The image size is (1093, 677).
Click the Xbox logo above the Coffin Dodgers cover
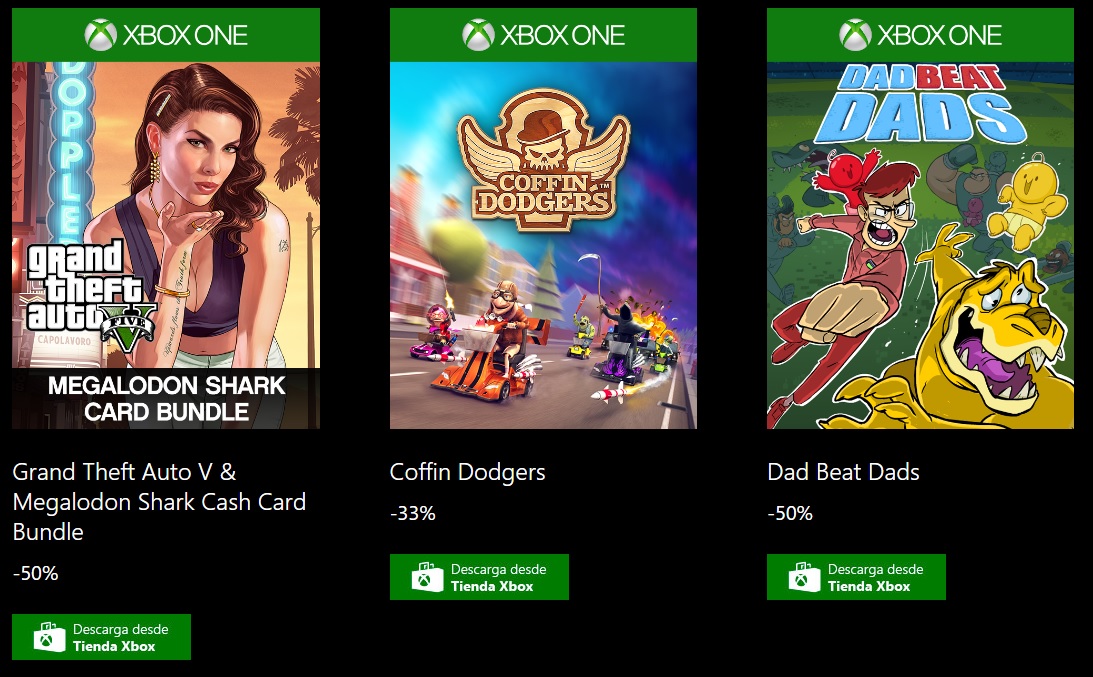pos(478,36)
